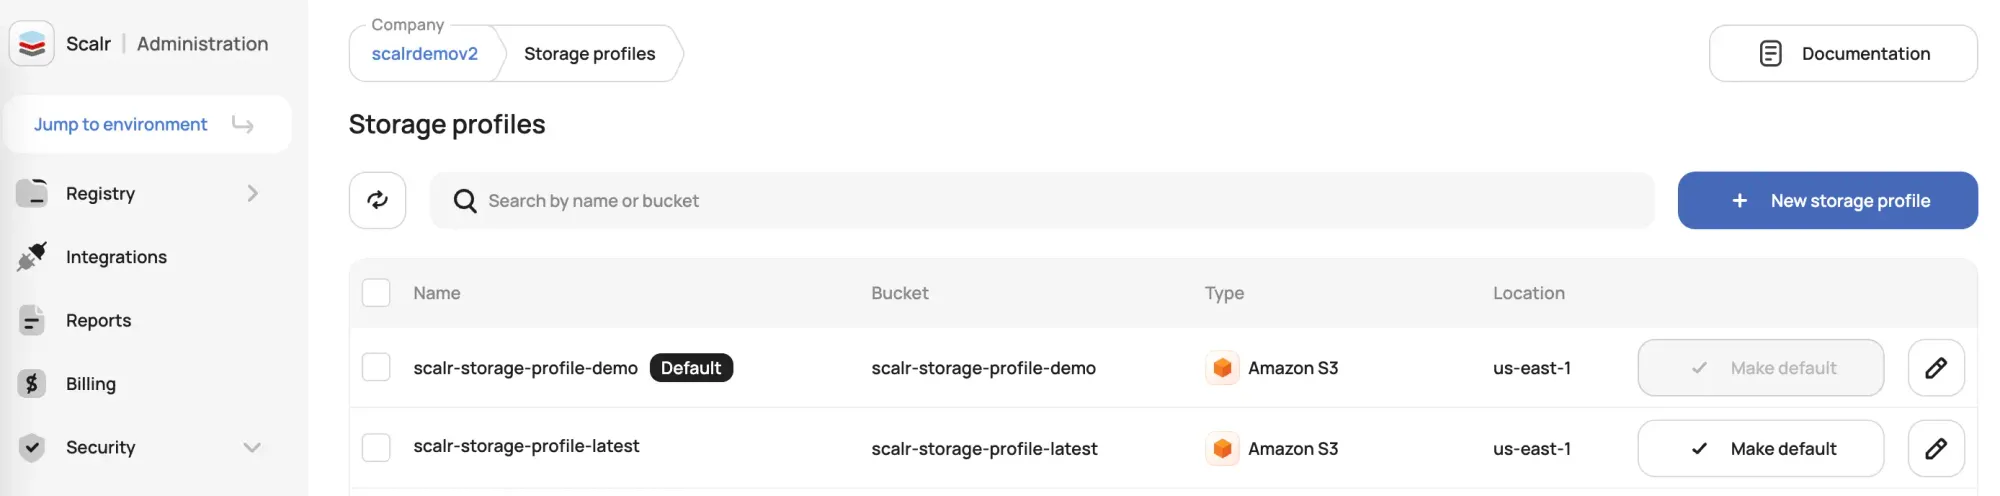Image resolution: width=2000 pixels, height=496 pixels.
Task: Click the Reports document icon
Action: click(32, 320)
